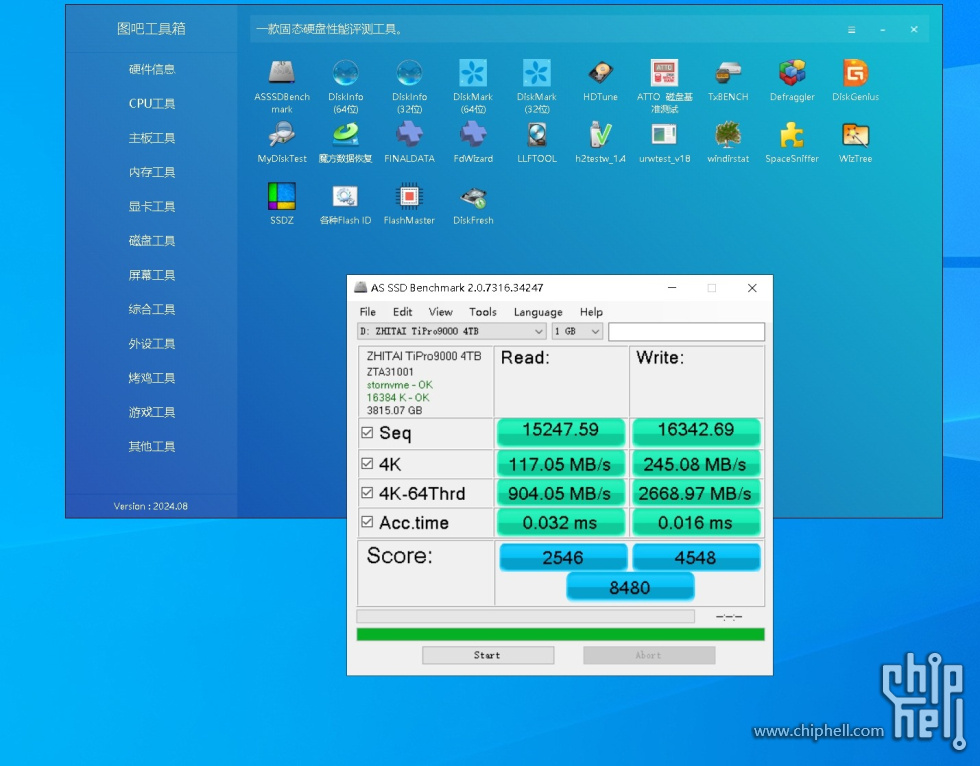Open the Edit menu in AS SSD
Screen dimensions: 980x766
[402, 312]
